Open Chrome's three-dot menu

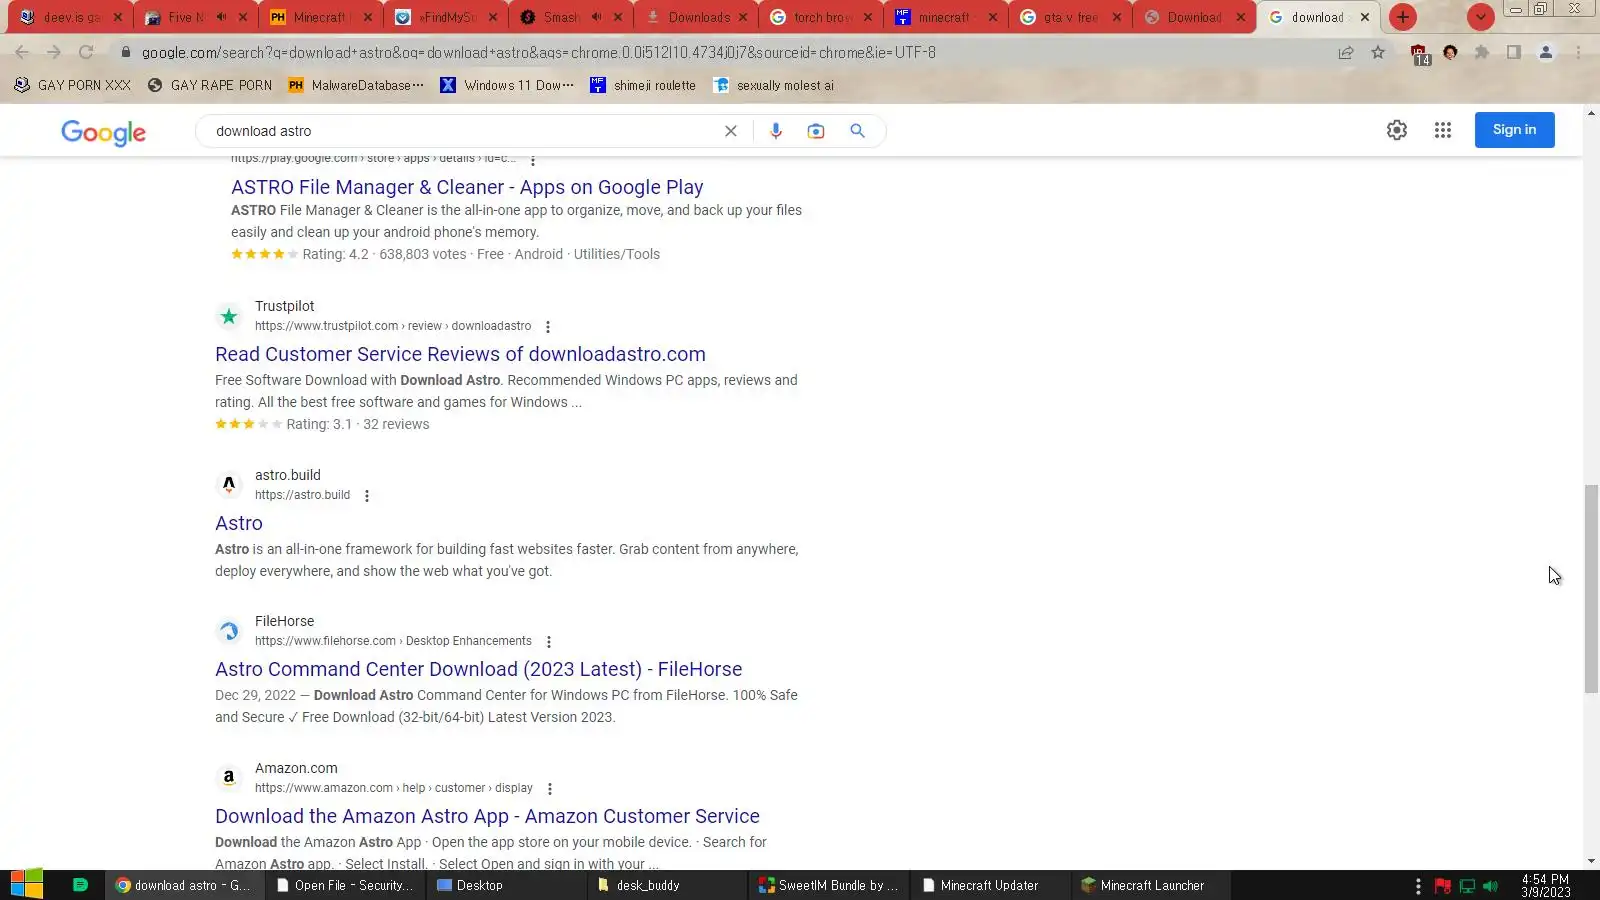[x=1578, y=52]
